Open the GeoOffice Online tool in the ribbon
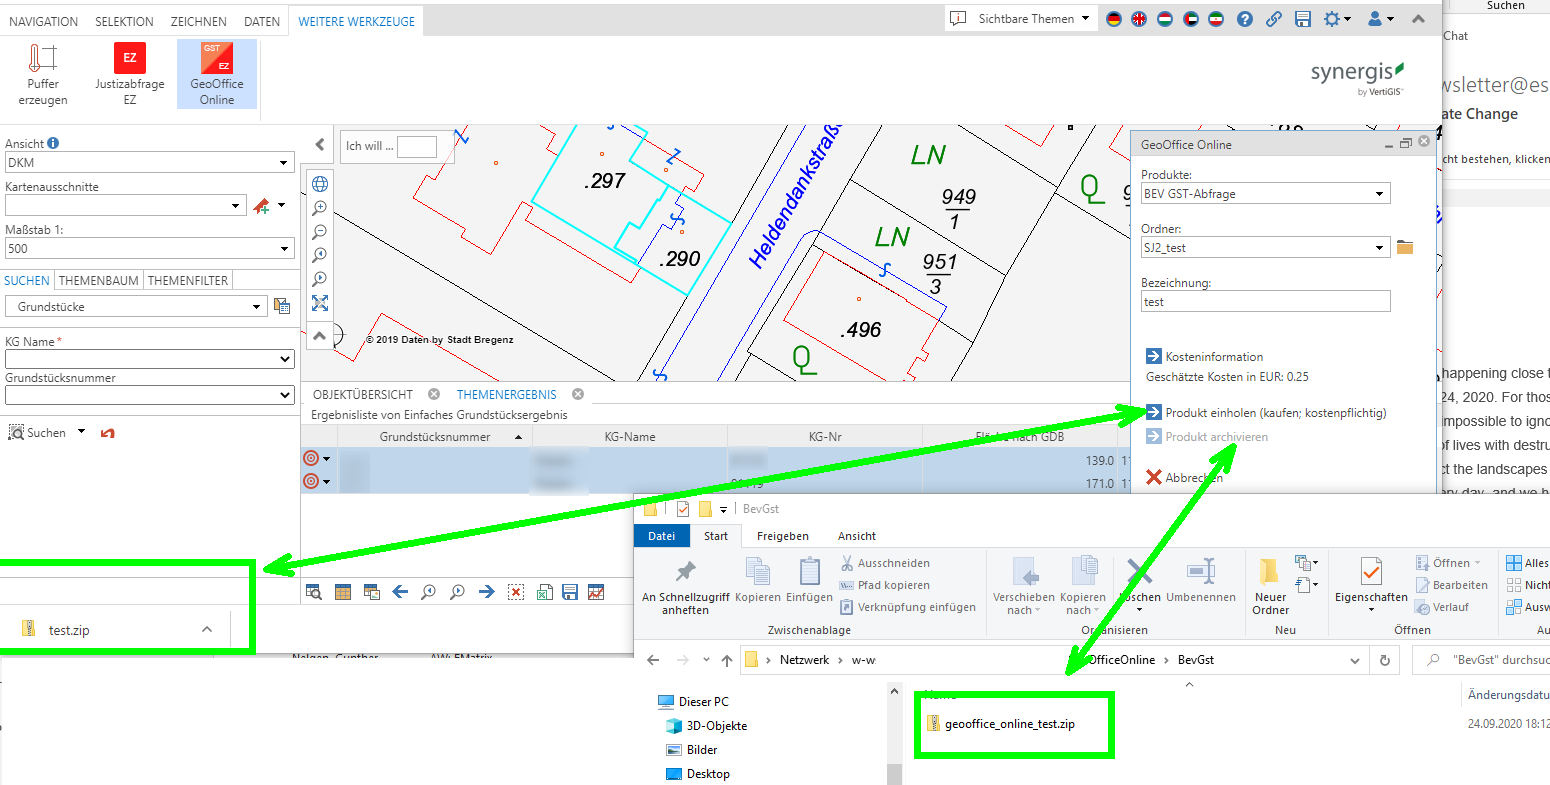 (216, 70)
